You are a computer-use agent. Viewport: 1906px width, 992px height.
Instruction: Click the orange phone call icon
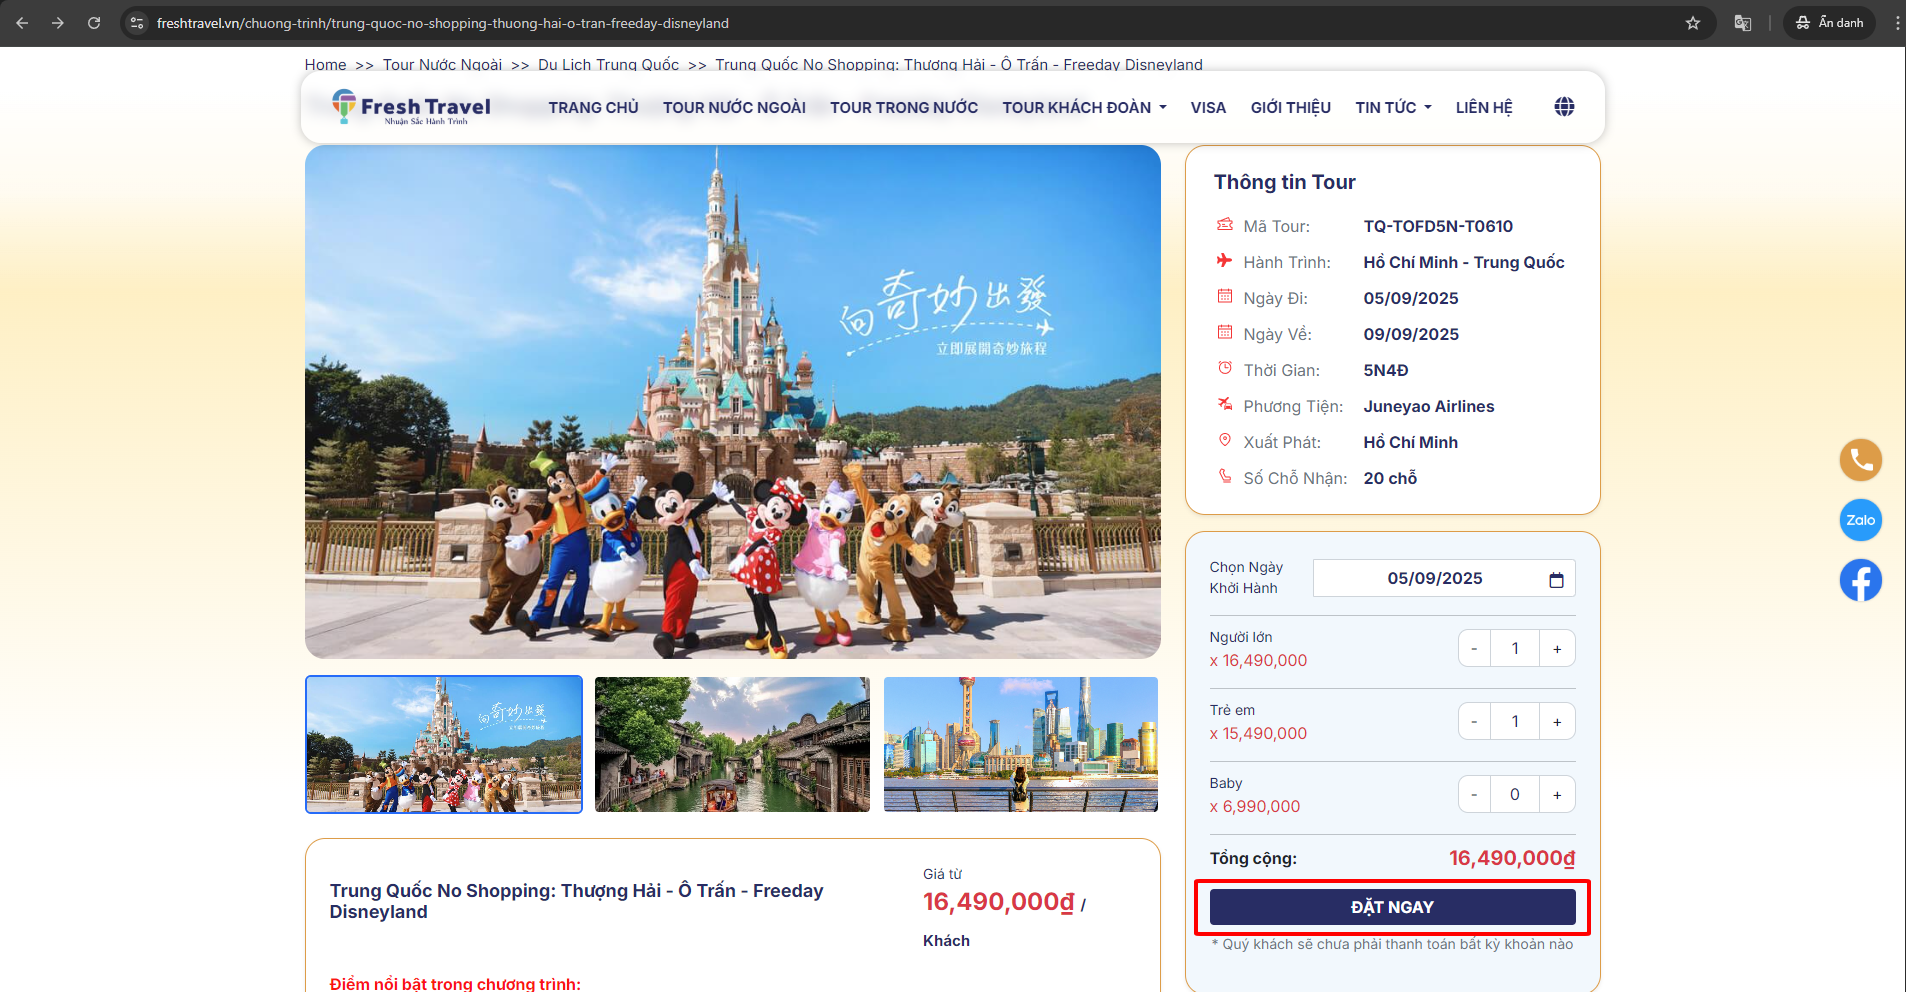(x=1861, y=460)
